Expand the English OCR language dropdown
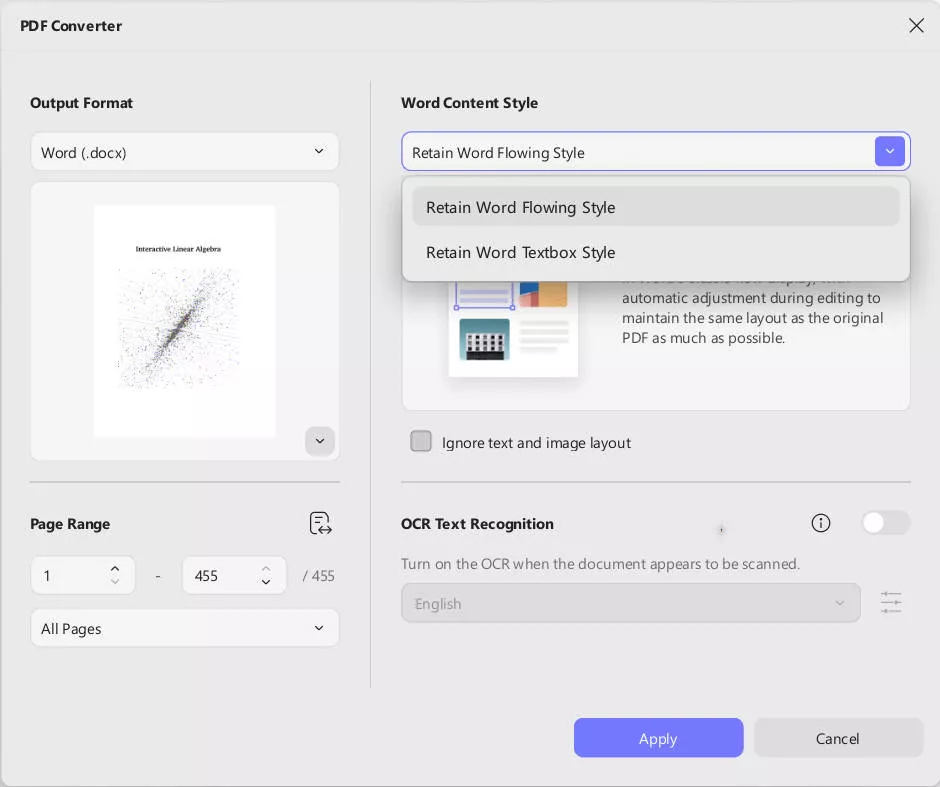The image size is (940, 787). pos(630,603)
